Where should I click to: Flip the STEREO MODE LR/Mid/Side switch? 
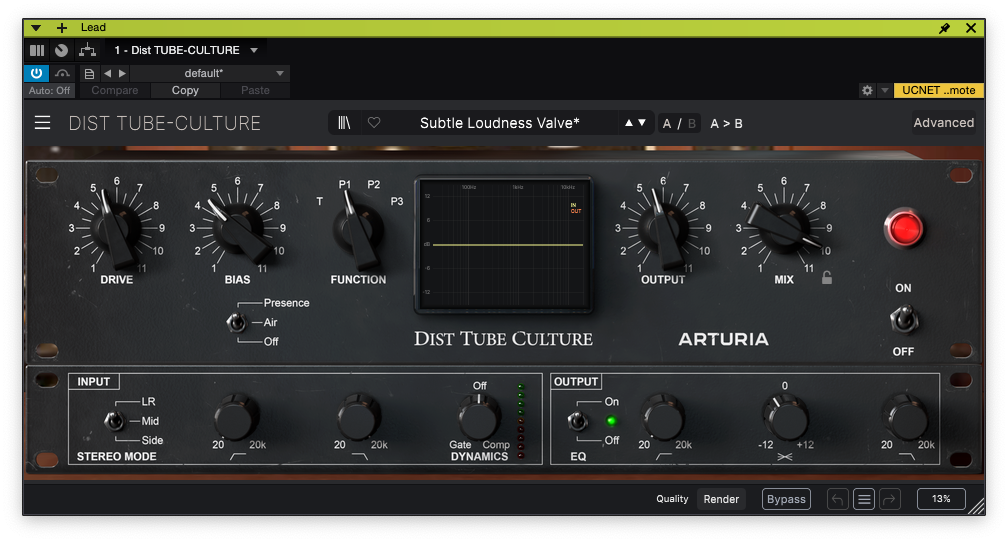pyautogui.click(x=114, y=421)
